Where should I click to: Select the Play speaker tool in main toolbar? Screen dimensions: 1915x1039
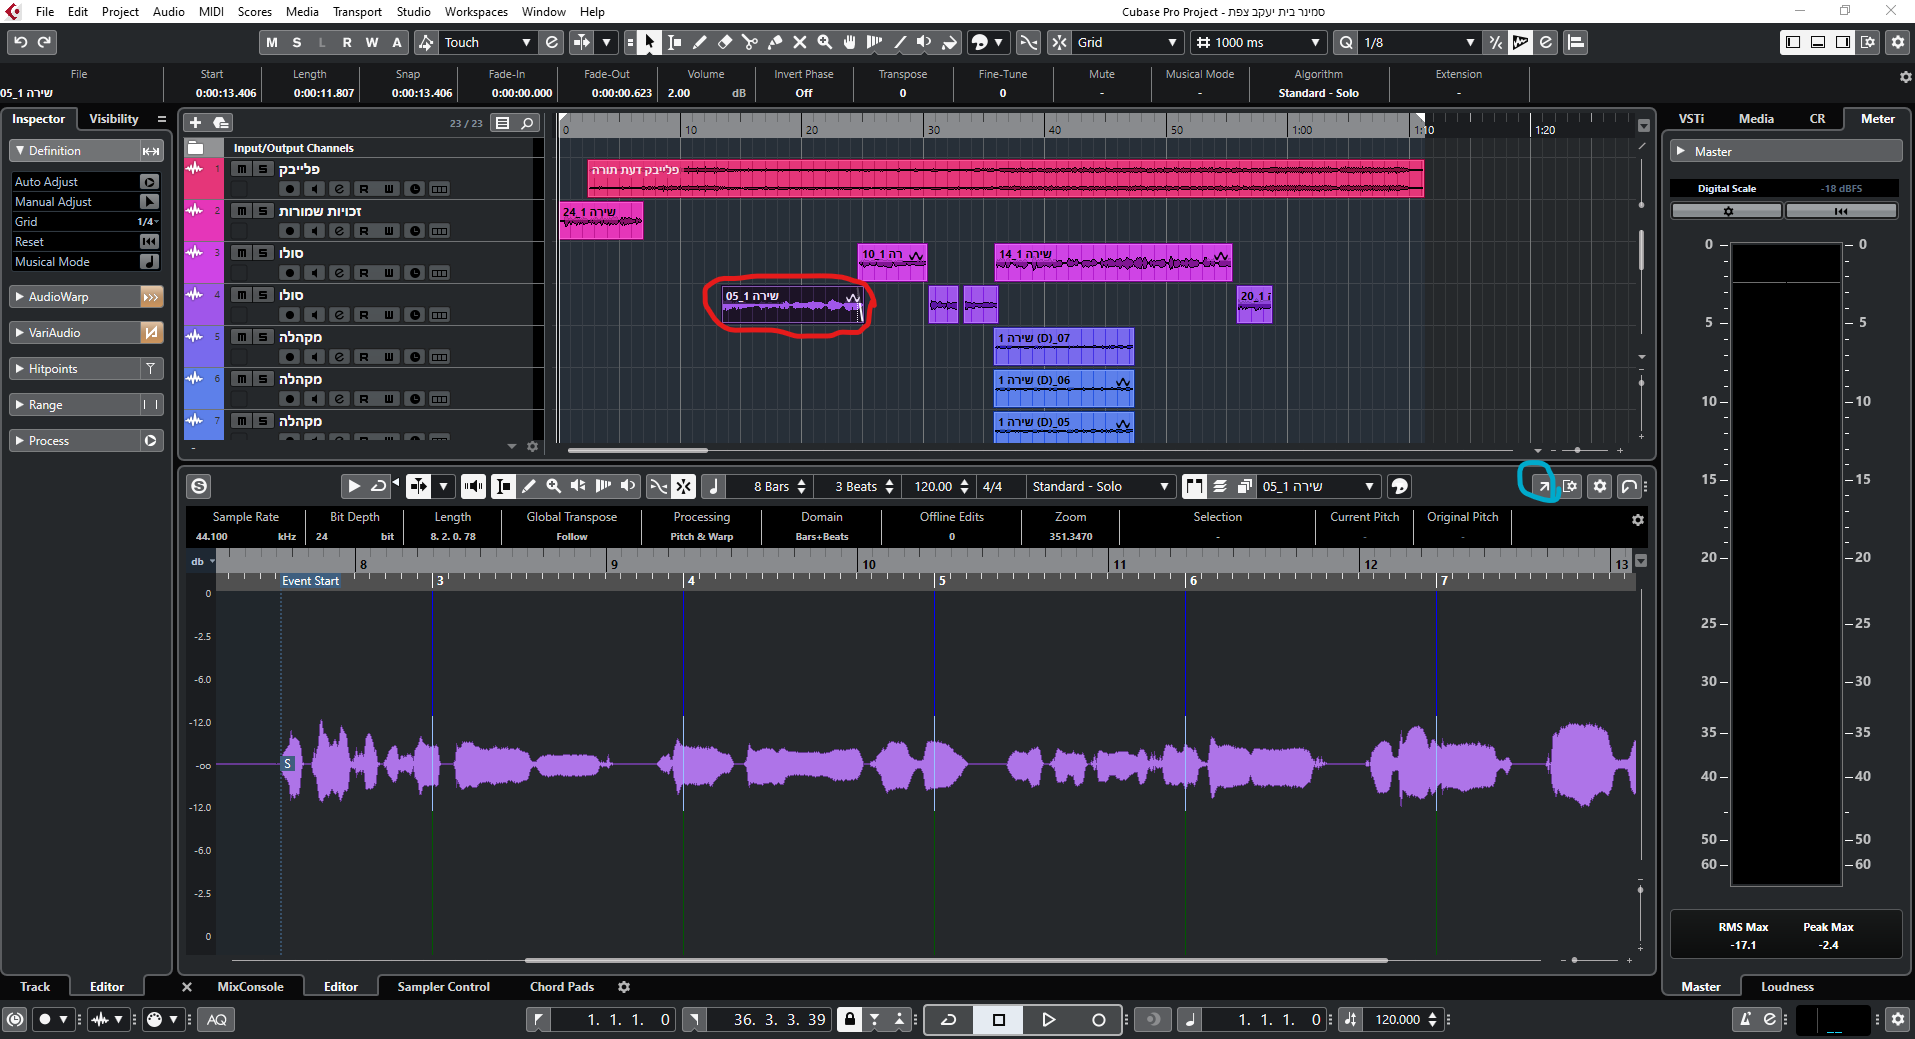pos(924,42)
